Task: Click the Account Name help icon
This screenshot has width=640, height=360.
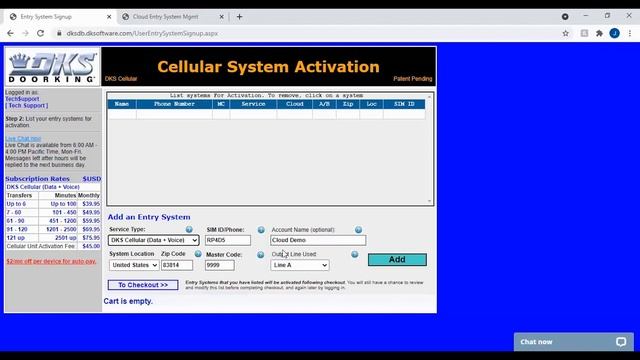Action: [358, 230]
